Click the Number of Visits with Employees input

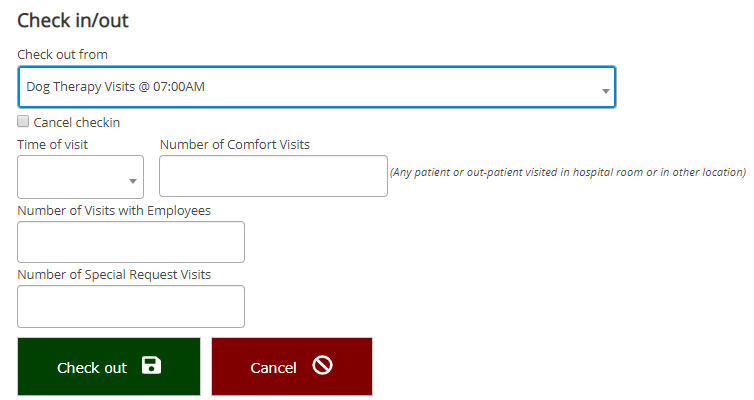pyautogui.click(x=131, y=242)
